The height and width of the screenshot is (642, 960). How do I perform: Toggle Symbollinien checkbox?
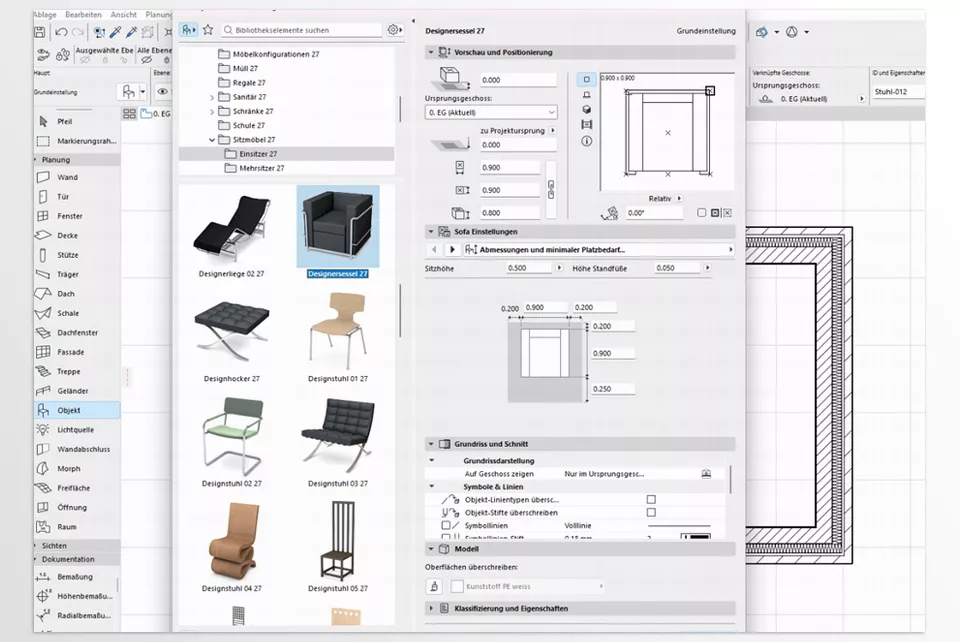(x=446, y=525)
